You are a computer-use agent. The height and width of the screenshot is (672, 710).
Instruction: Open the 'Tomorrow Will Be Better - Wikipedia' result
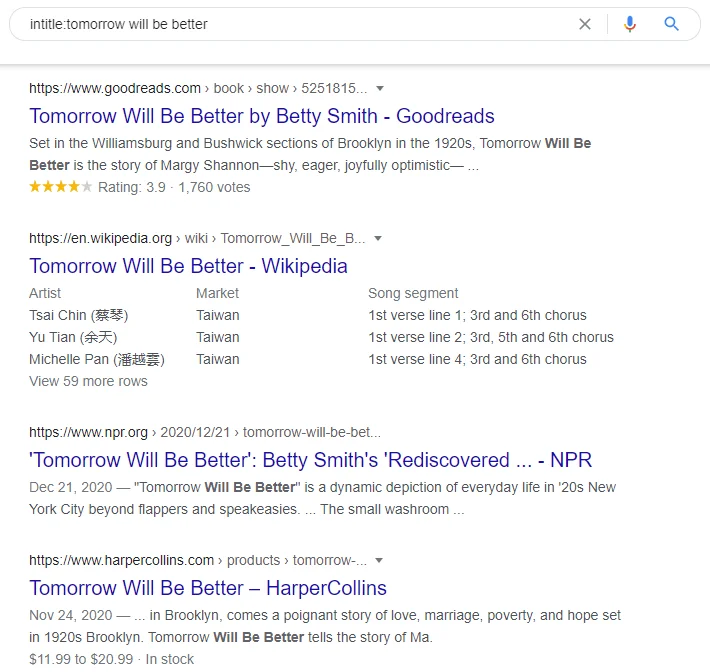point(188,266)
